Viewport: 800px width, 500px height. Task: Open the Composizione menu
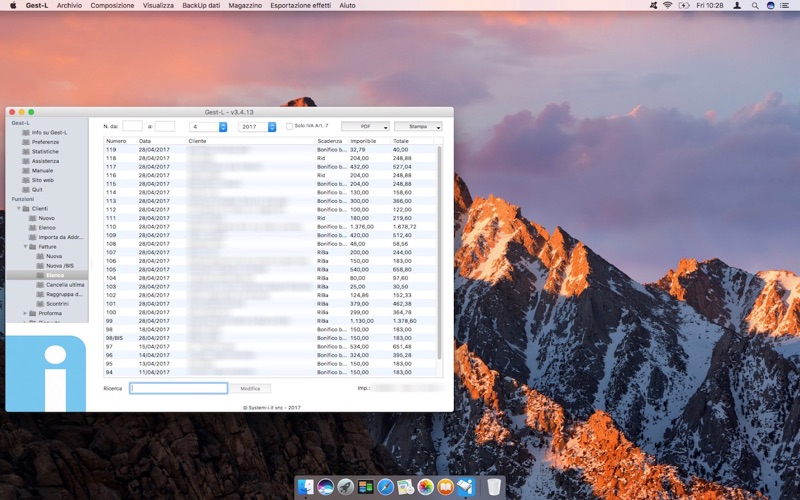[x=112, y=5]
